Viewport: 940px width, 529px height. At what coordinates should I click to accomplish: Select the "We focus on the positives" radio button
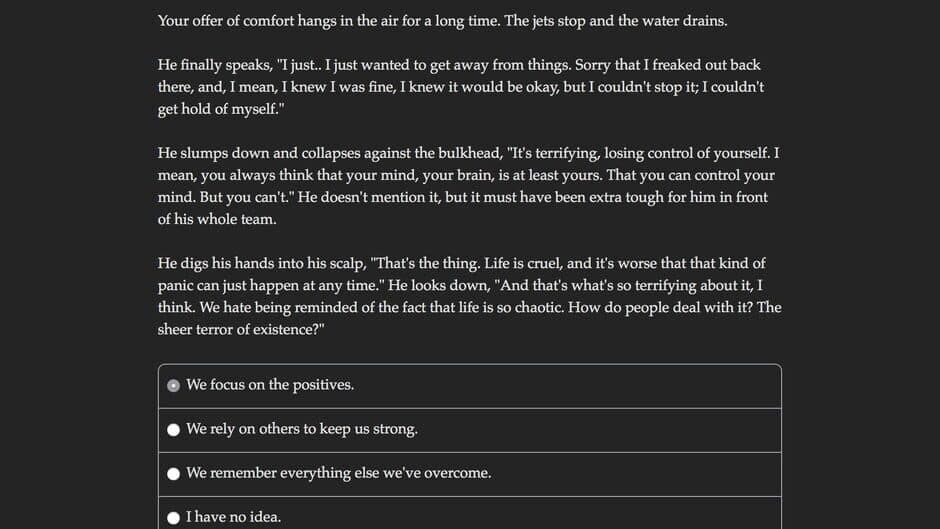point(174,385)
